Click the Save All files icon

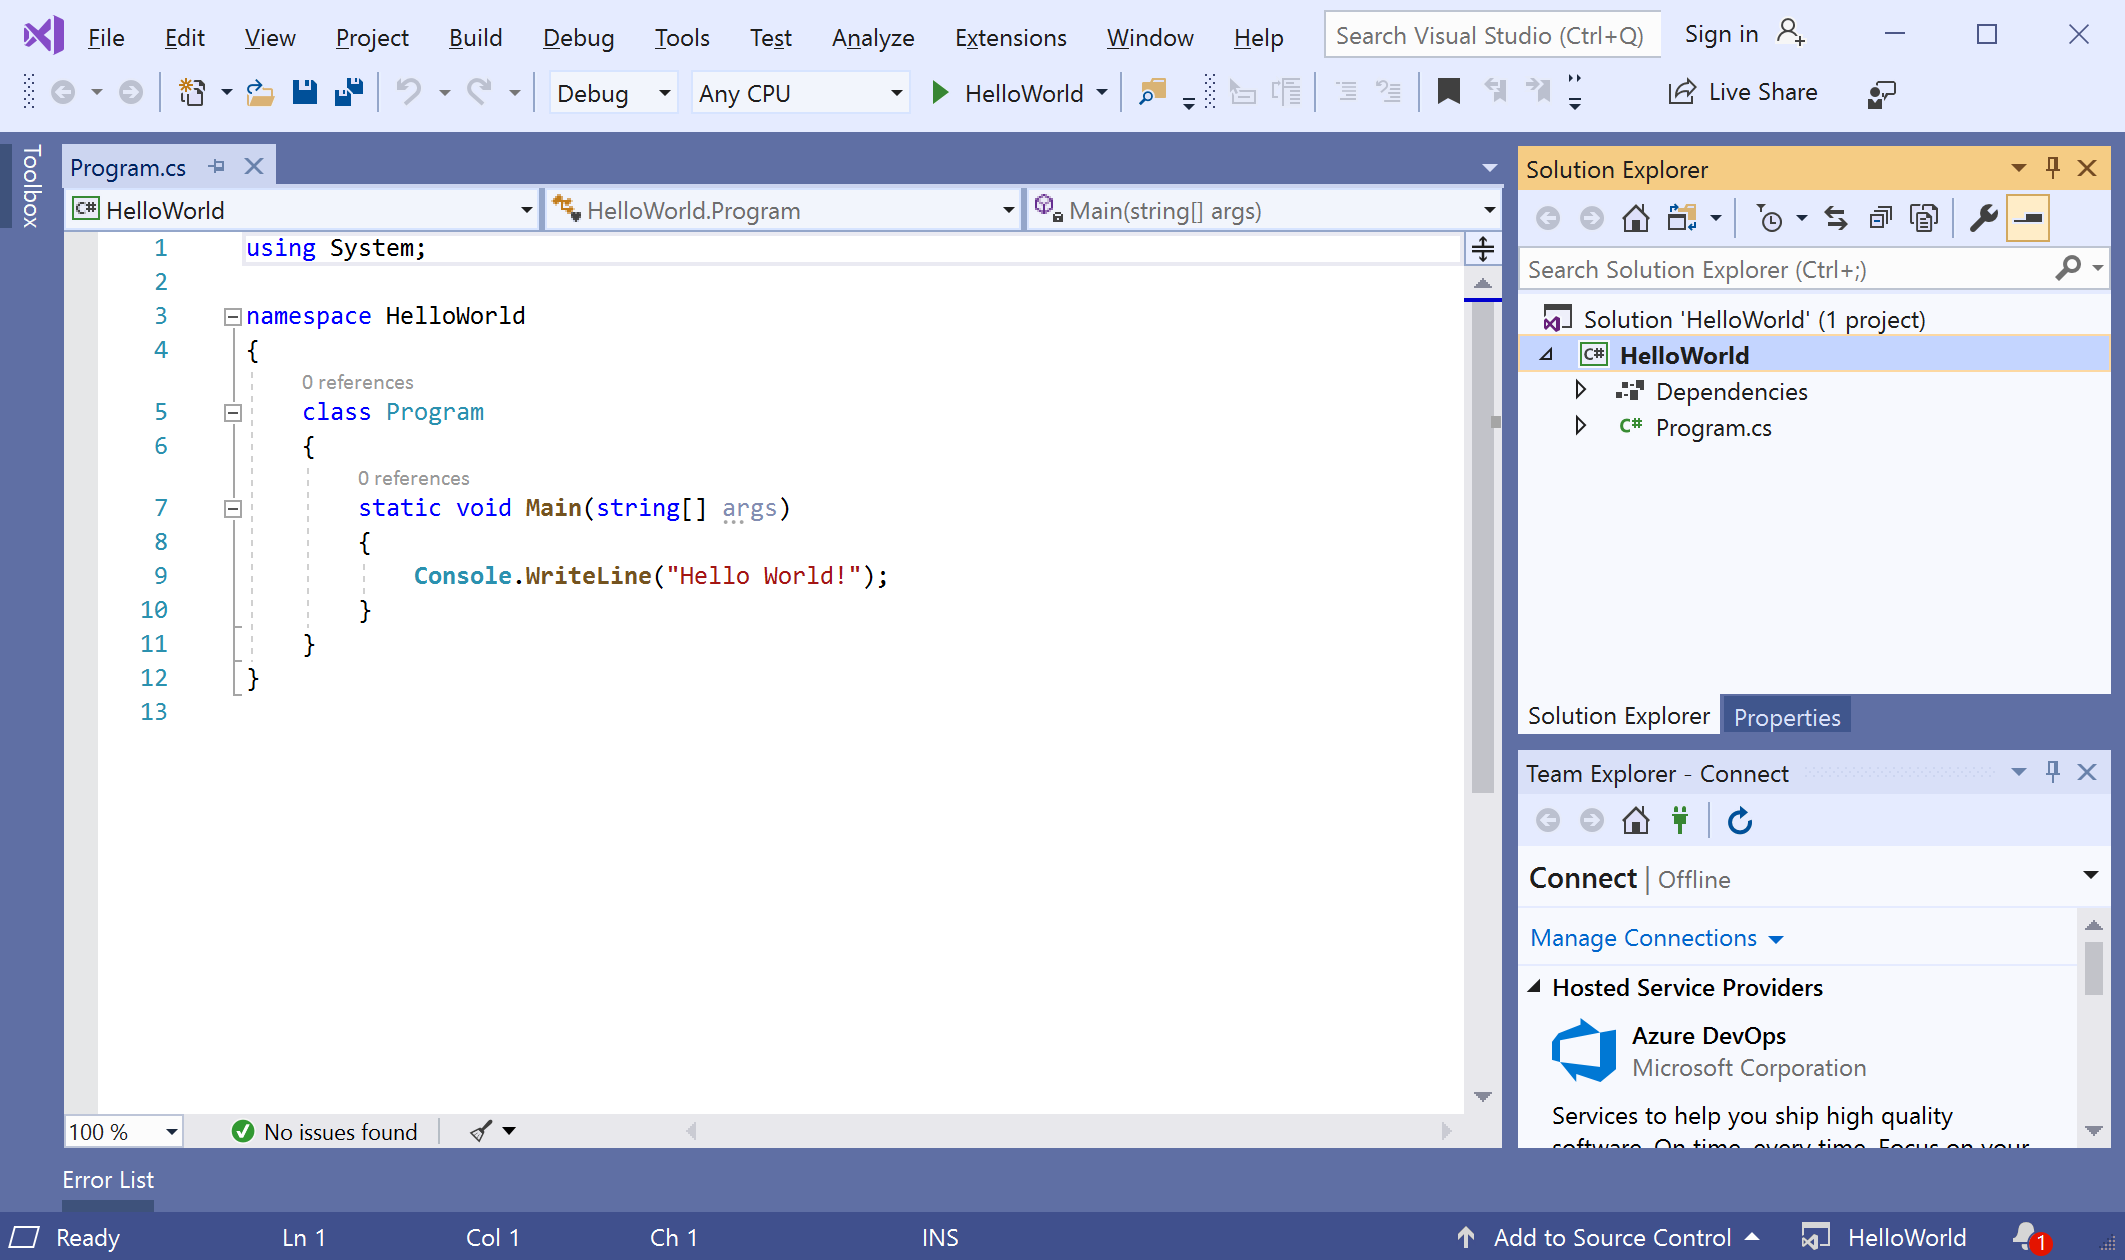348,93
